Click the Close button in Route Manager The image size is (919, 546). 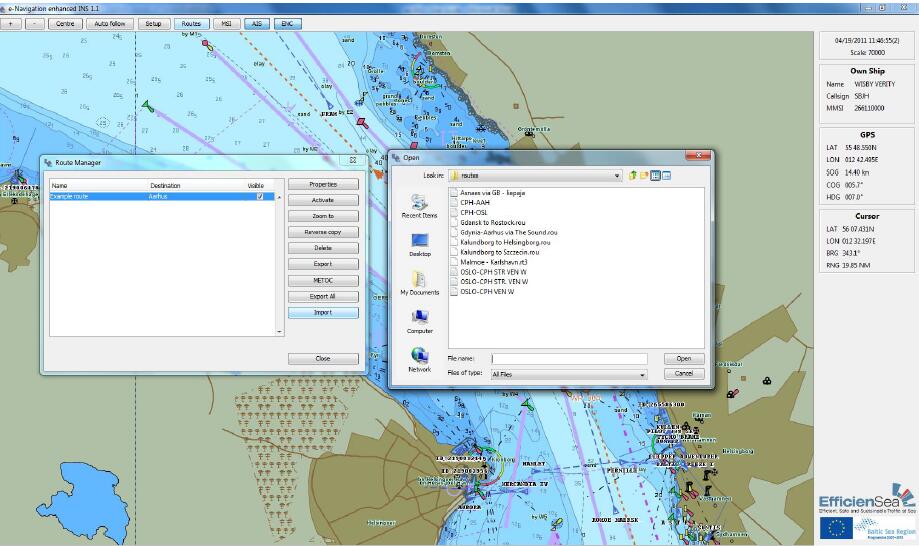tap(323, 359)
